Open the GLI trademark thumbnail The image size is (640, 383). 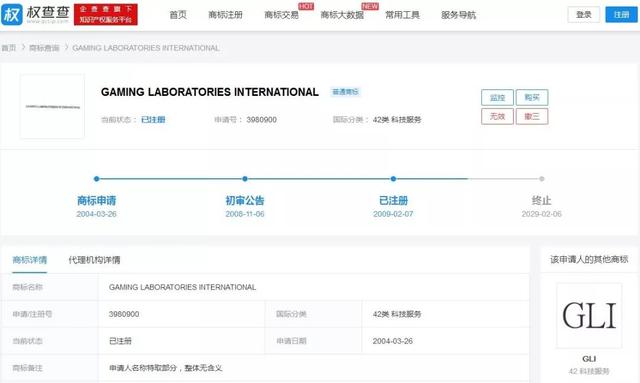(x=589, y=316)
